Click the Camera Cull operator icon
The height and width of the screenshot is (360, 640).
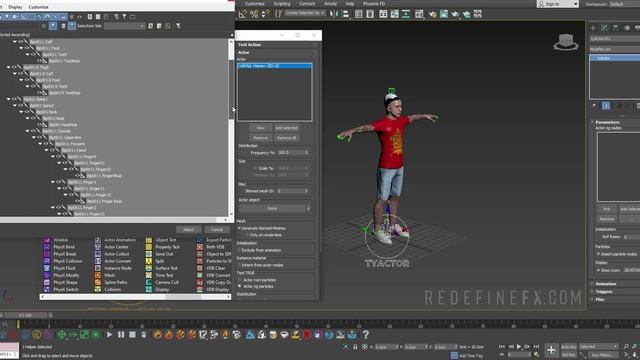click(x=149, y=282)
